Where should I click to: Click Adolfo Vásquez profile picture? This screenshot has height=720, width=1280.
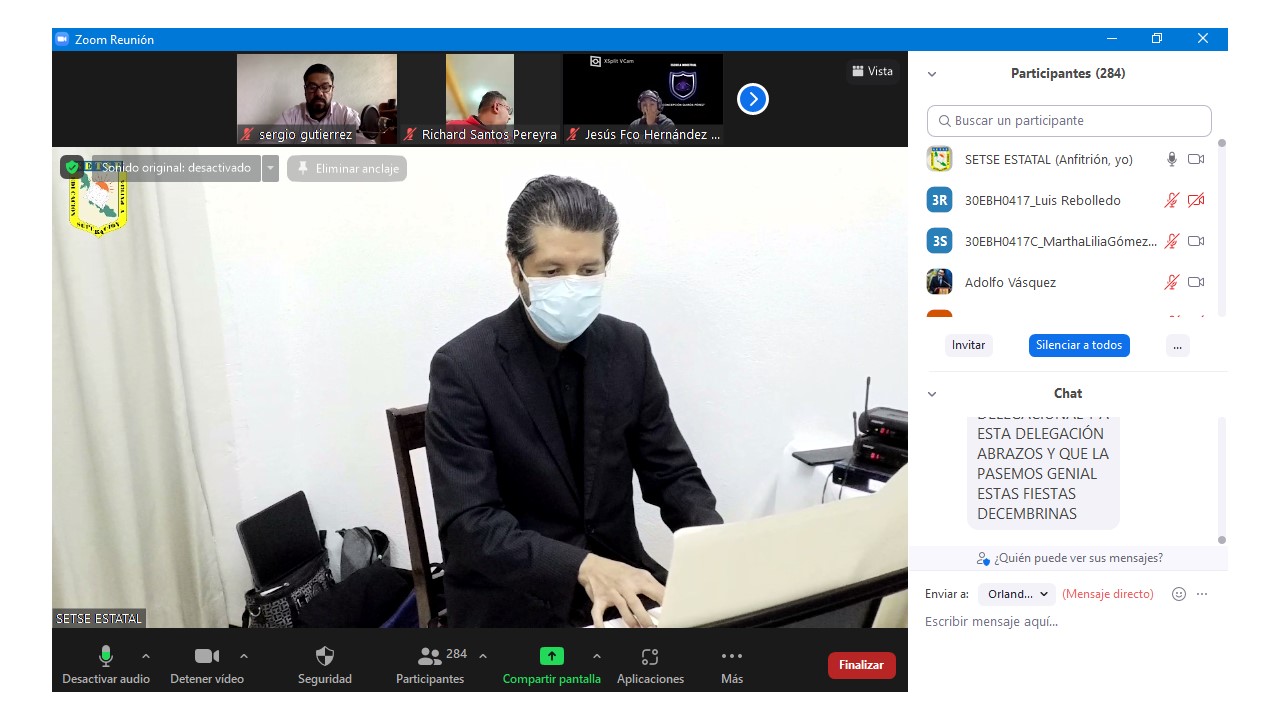point(939,282)
